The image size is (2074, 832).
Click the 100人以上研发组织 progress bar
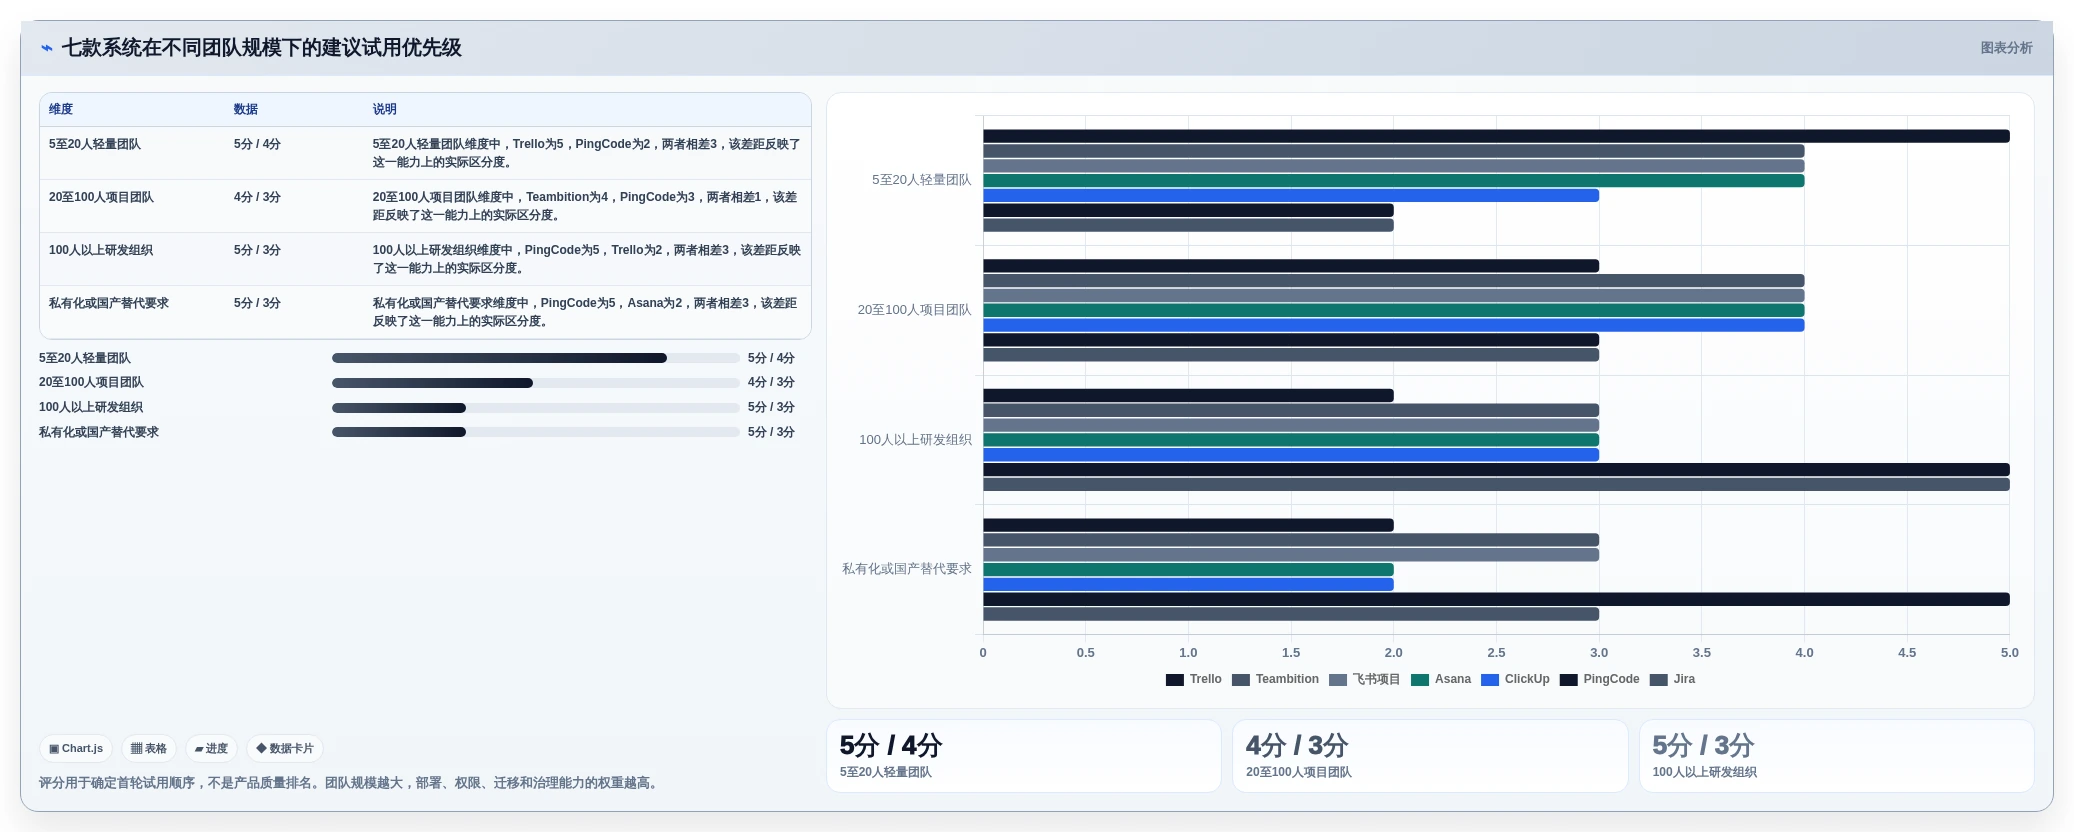pyautogui.click(x=536, y=408)
